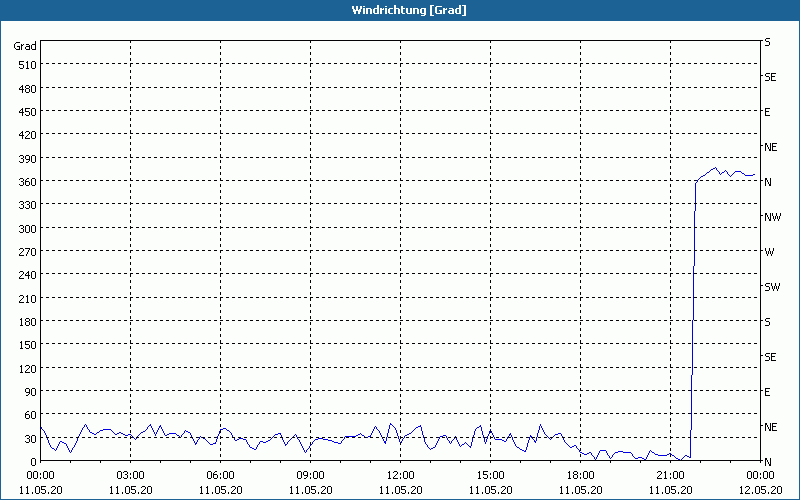800x500 pixels.
Task: Click the 300 y-axis value
Action: click(28, 229)
